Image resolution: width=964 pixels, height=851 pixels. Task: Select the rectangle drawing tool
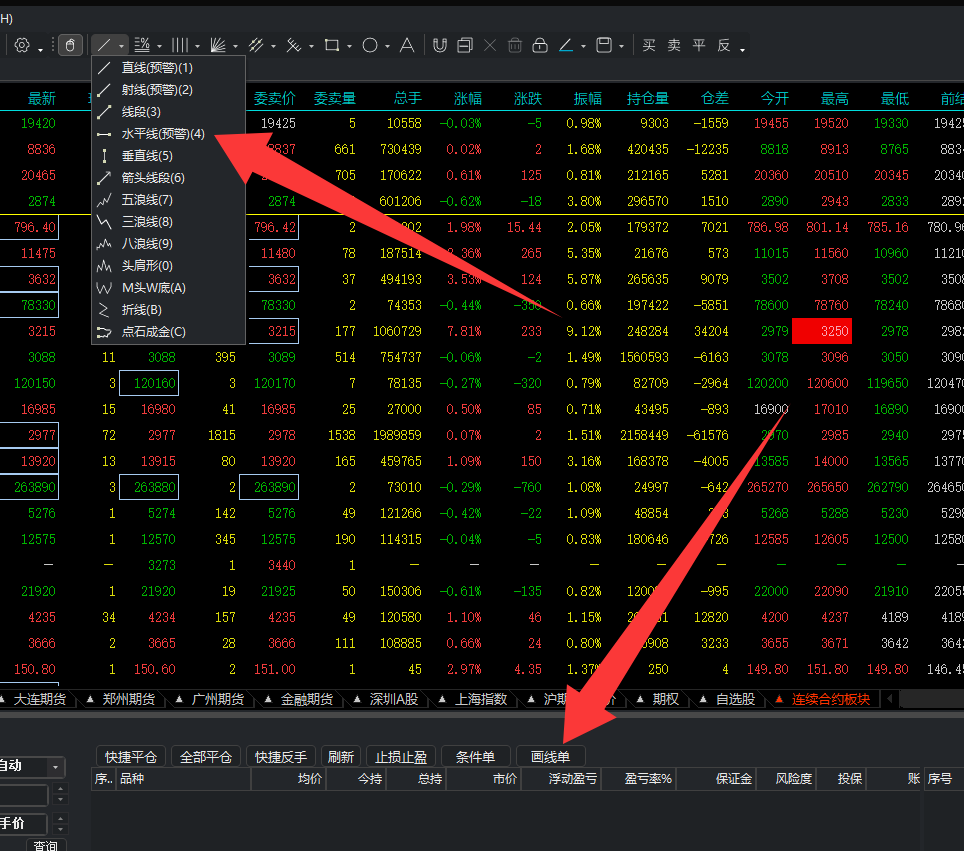(x=332, y=45)
